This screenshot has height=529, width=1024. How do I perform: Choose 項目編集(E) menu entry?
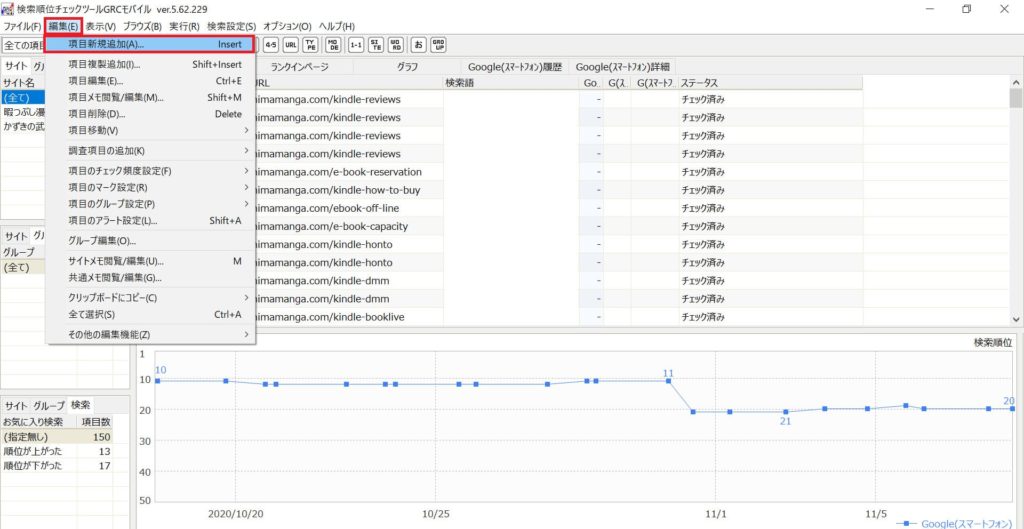point(150,81)
